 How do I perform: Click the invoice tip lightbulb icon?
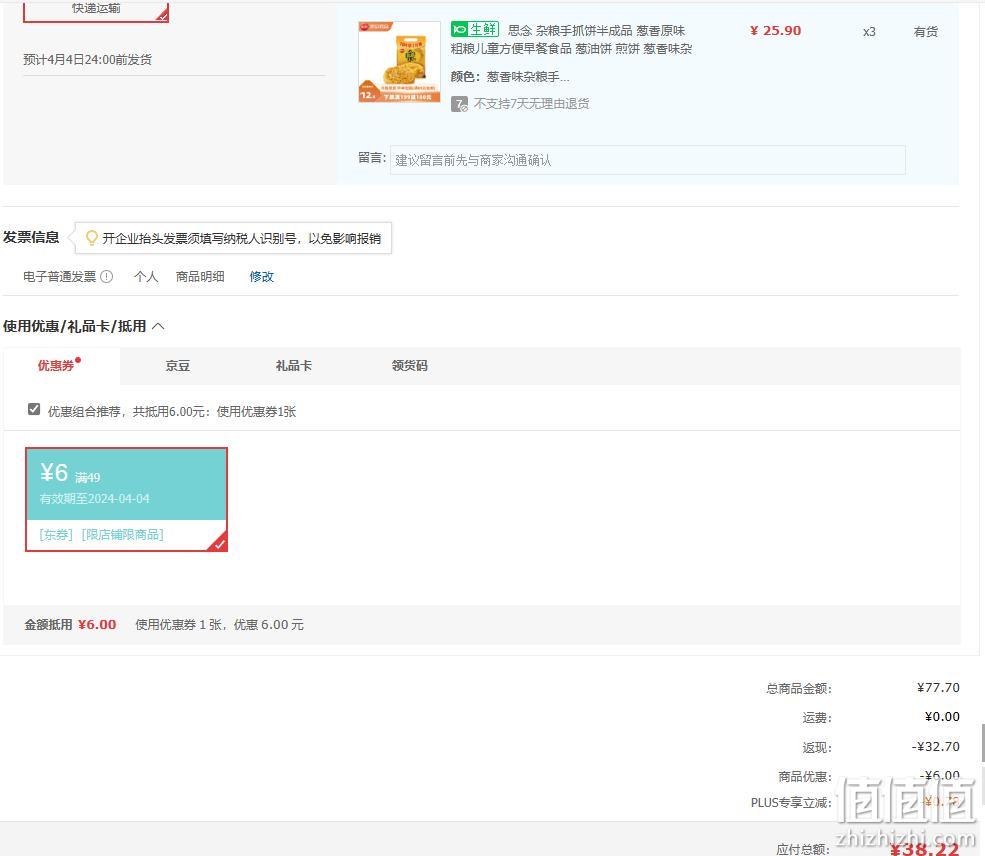point(92,238)
